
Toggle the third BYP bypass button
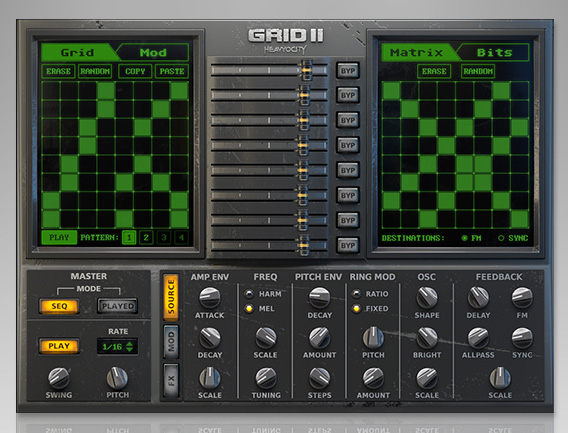[x=348, y=120]
